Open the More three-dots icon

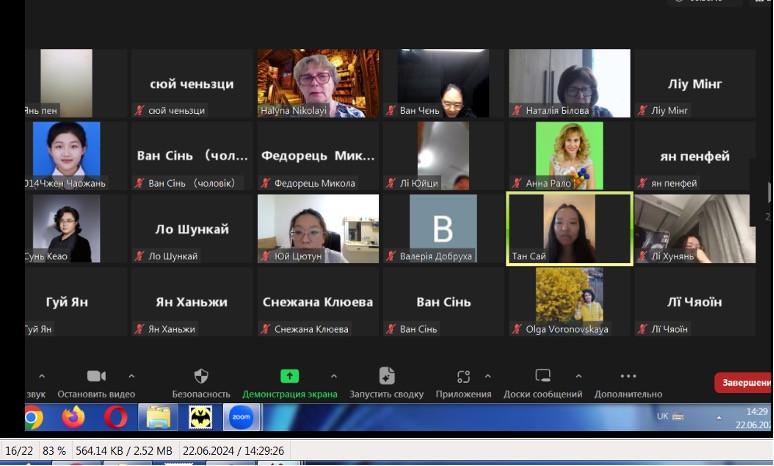628,376
